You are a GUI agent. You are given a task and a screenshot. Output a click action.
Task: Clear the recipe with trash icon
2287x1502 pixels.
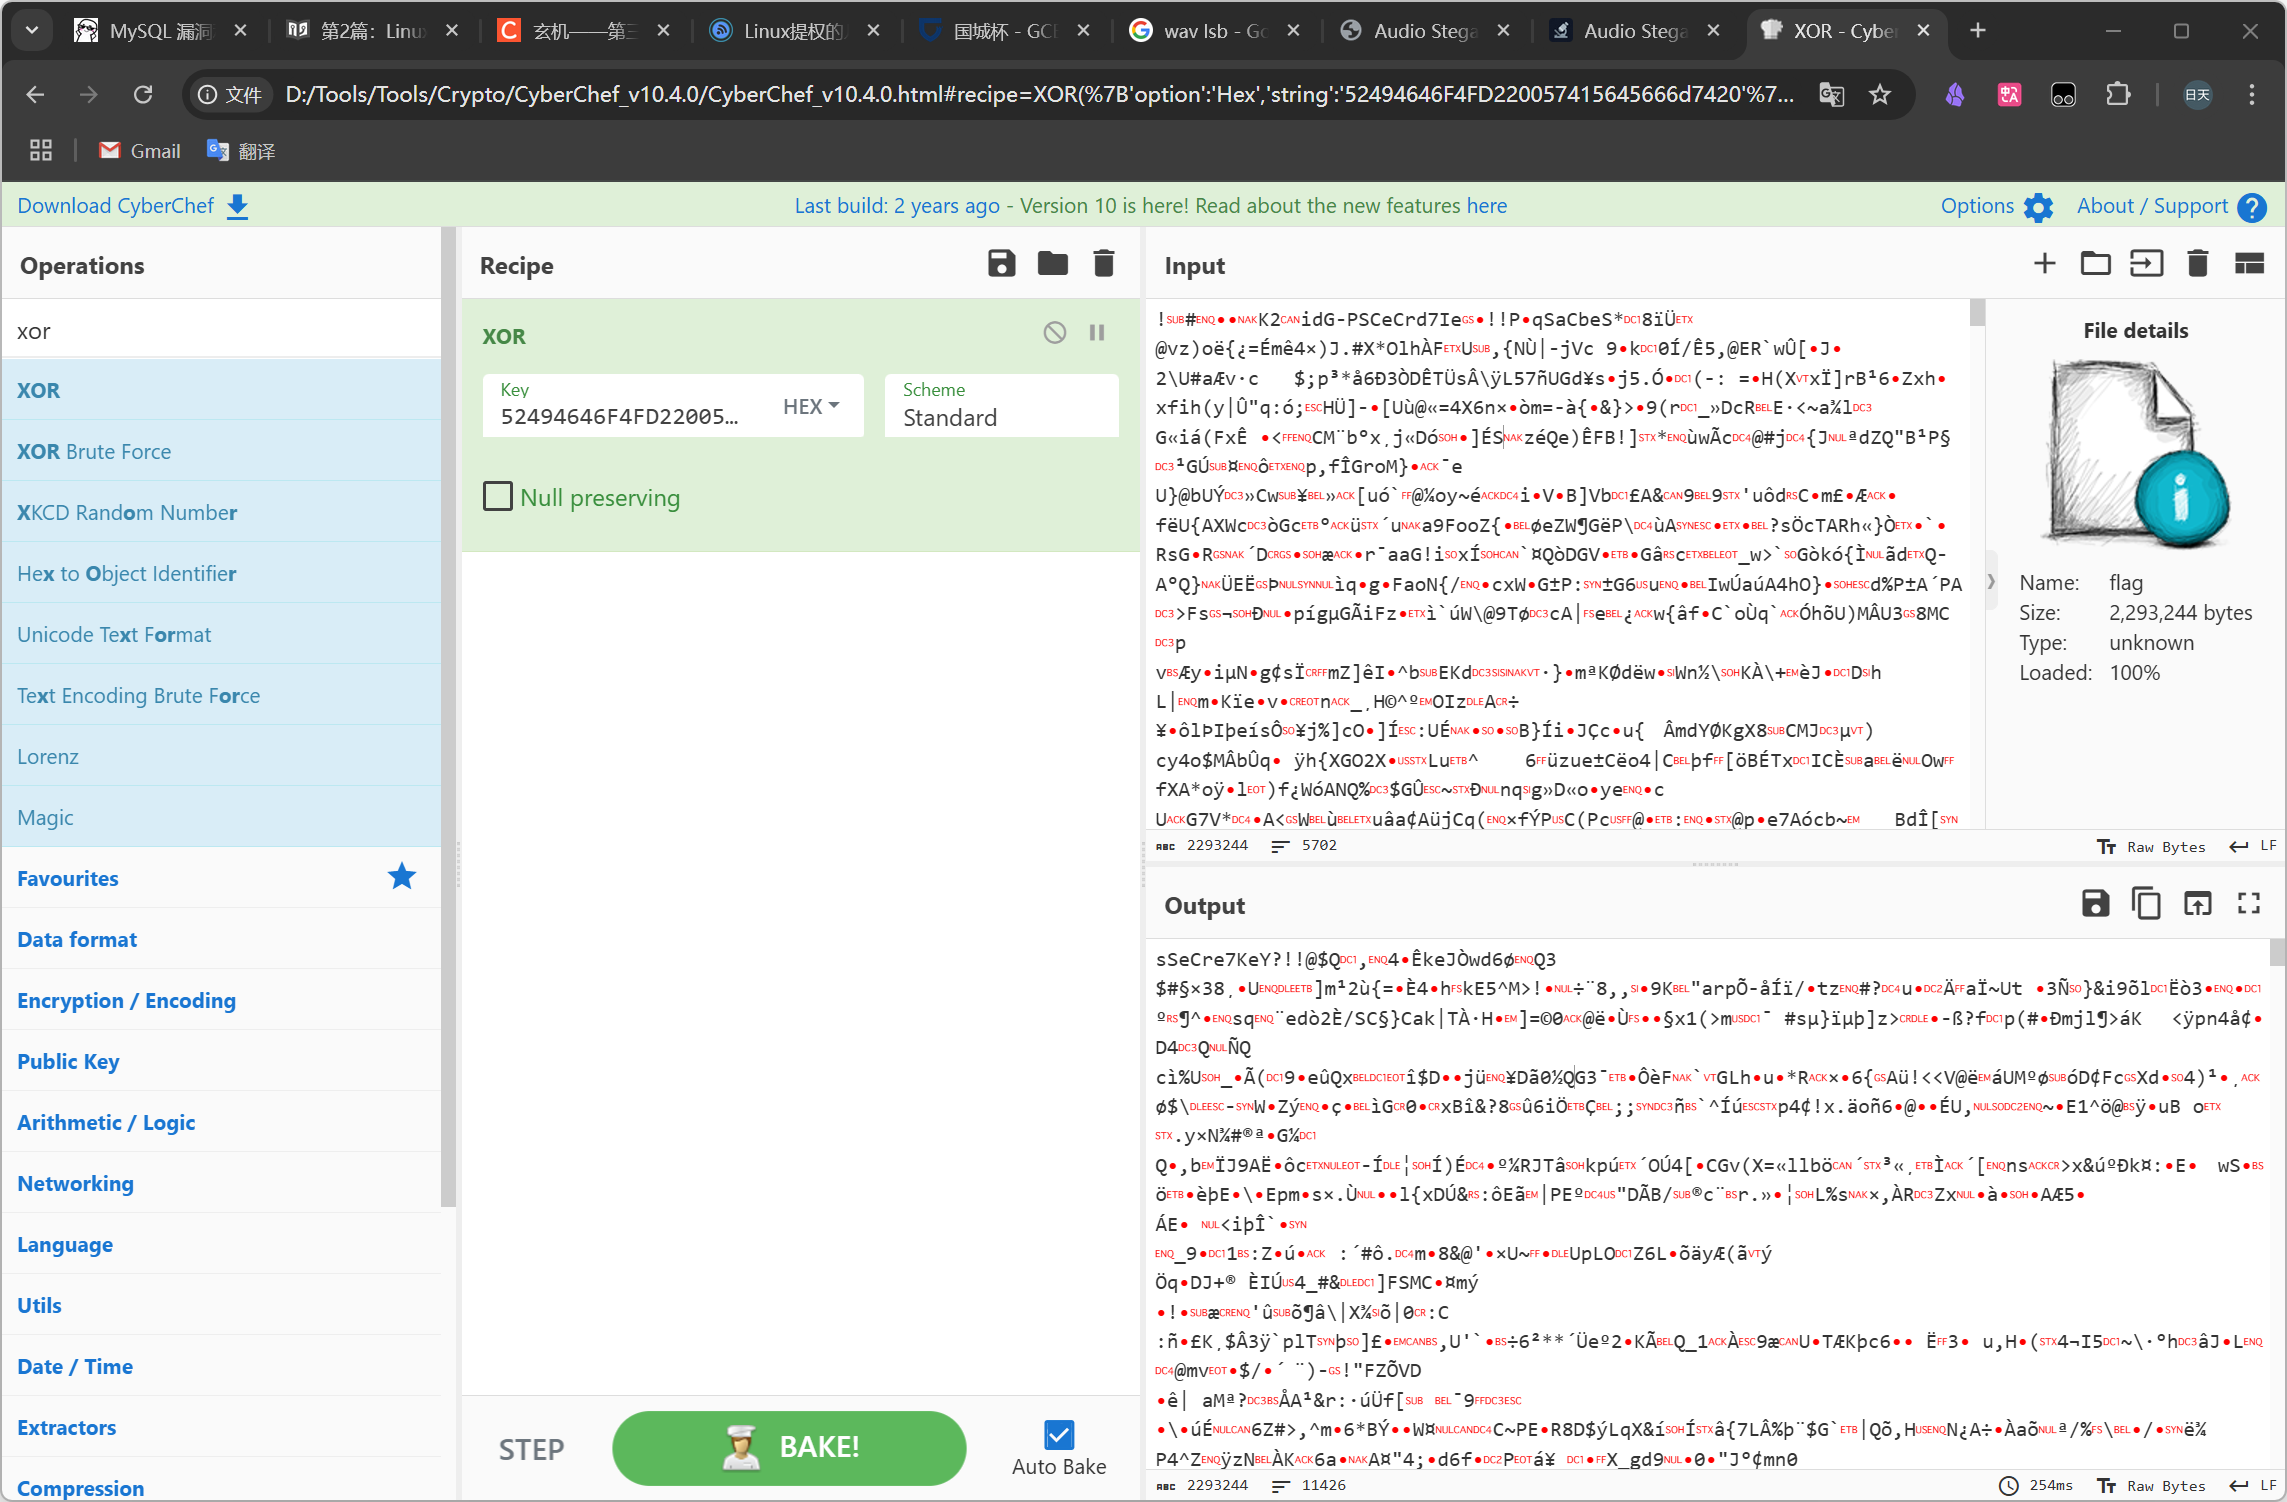pyautogui.click(x=1103, y=264)
